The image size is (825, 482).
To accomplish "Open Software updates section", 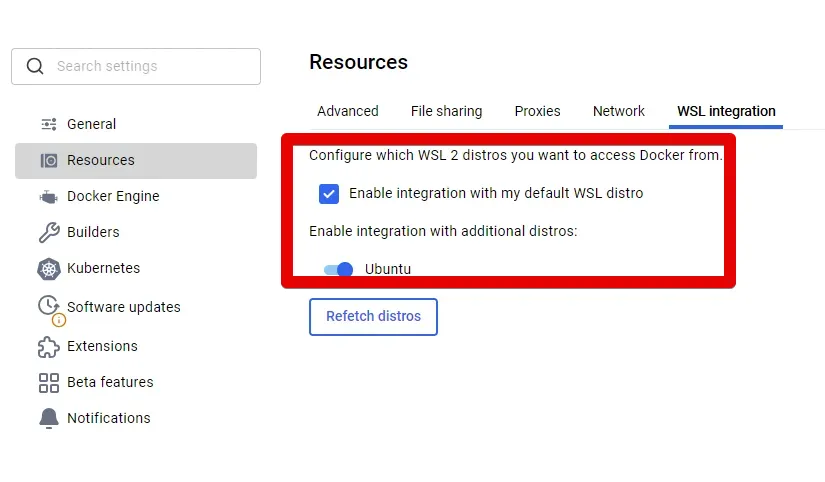I will (124, 307).
